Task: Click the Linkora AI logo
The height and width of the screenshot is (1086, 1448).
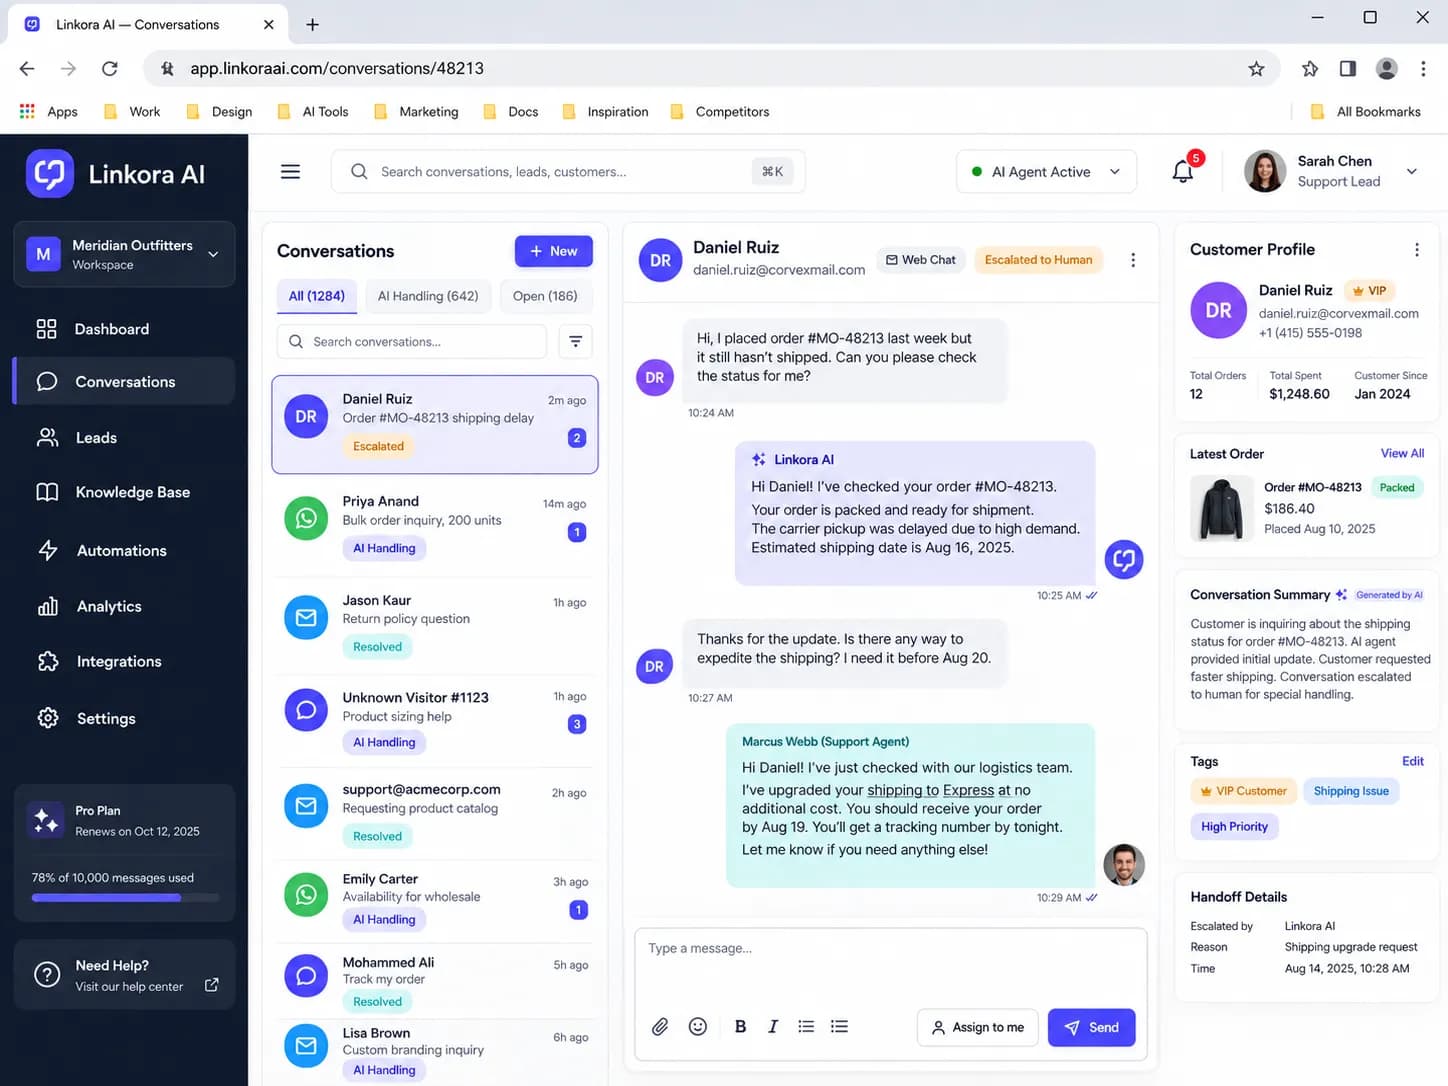Action: pyautogui.click(x=115, y=174)
